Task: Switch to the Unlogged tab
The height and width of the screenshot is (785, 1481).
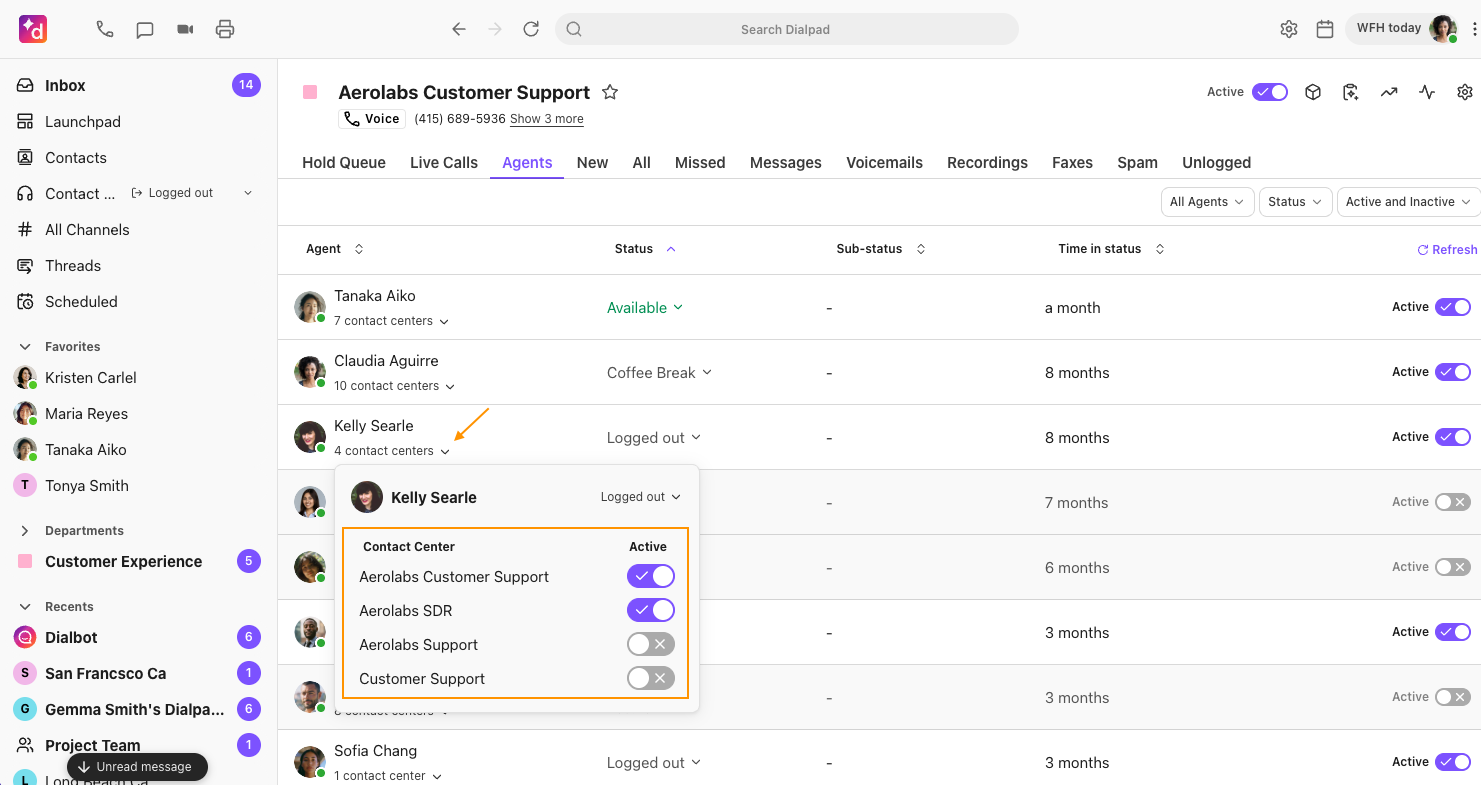Action: pos(1216,162)
